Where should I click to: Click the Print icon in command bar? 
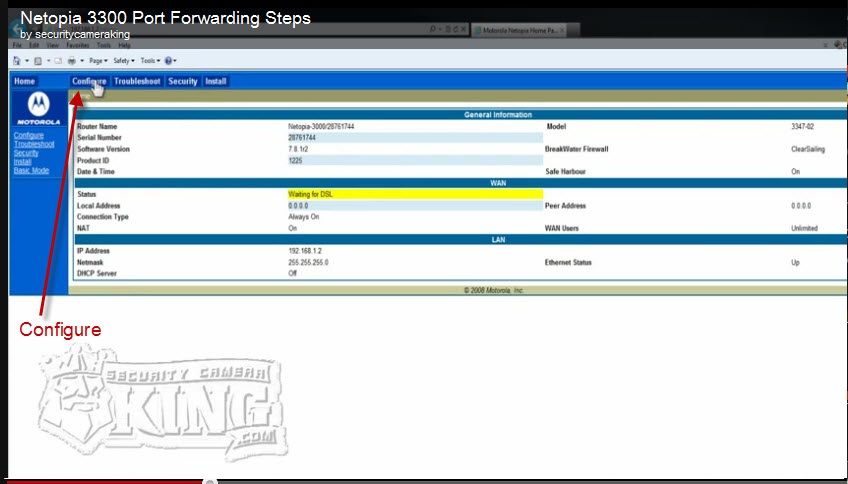pyautogui.click(x=72, y=61)
